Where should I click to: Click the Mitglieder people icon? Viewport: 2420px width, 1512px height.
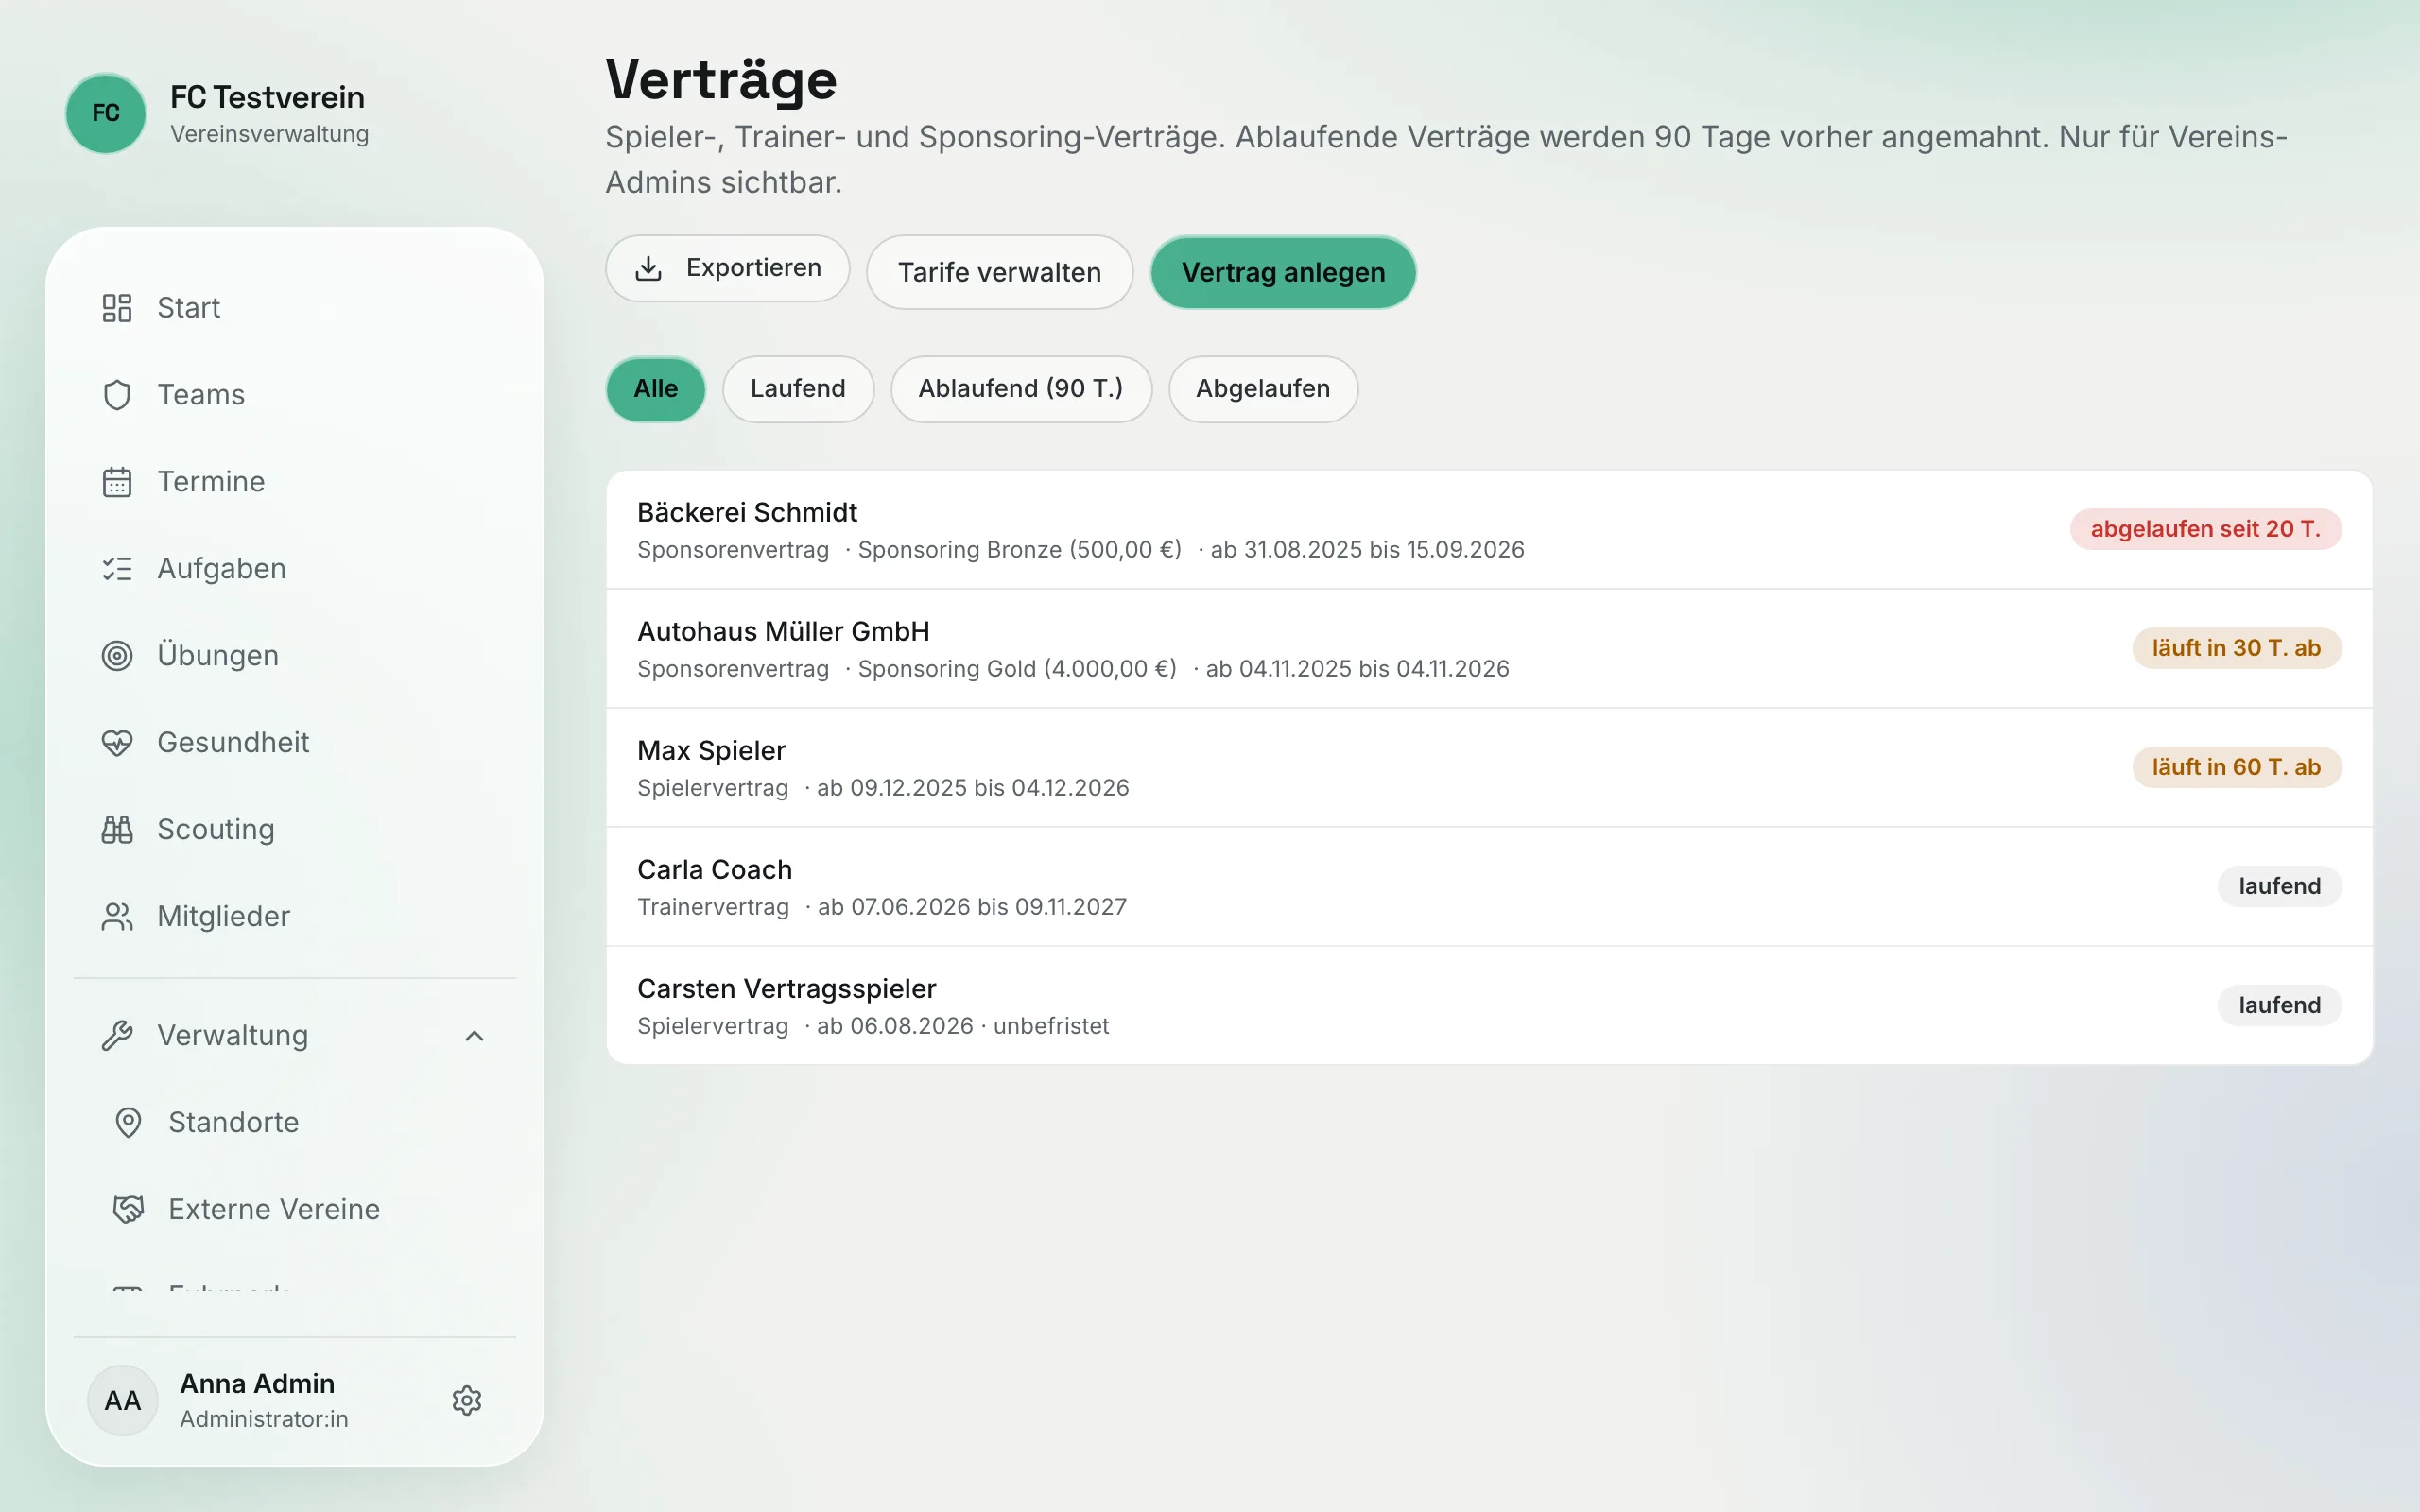tap(117, 917)
